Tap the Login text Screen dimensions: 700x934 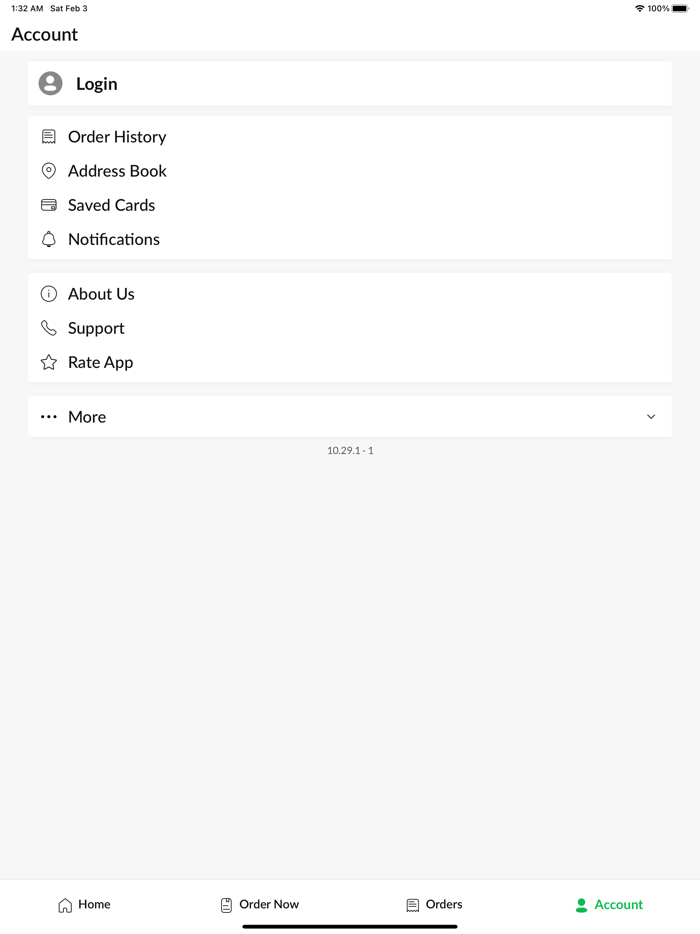click(97, 84)
